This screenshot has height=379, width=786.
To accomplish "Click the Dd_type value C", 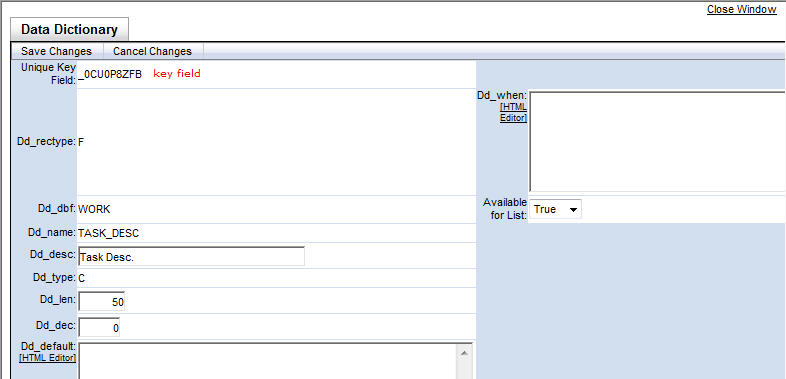I will click(81, 278).
